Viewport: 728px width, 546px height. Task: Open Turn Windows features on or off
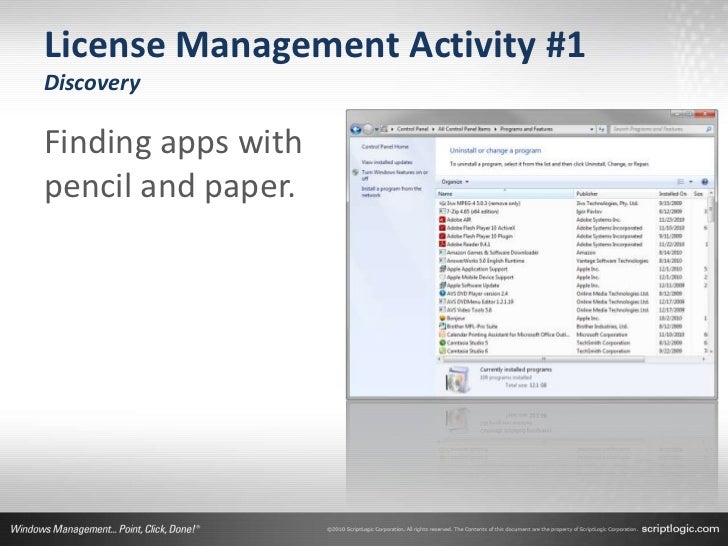click(395, 175)
